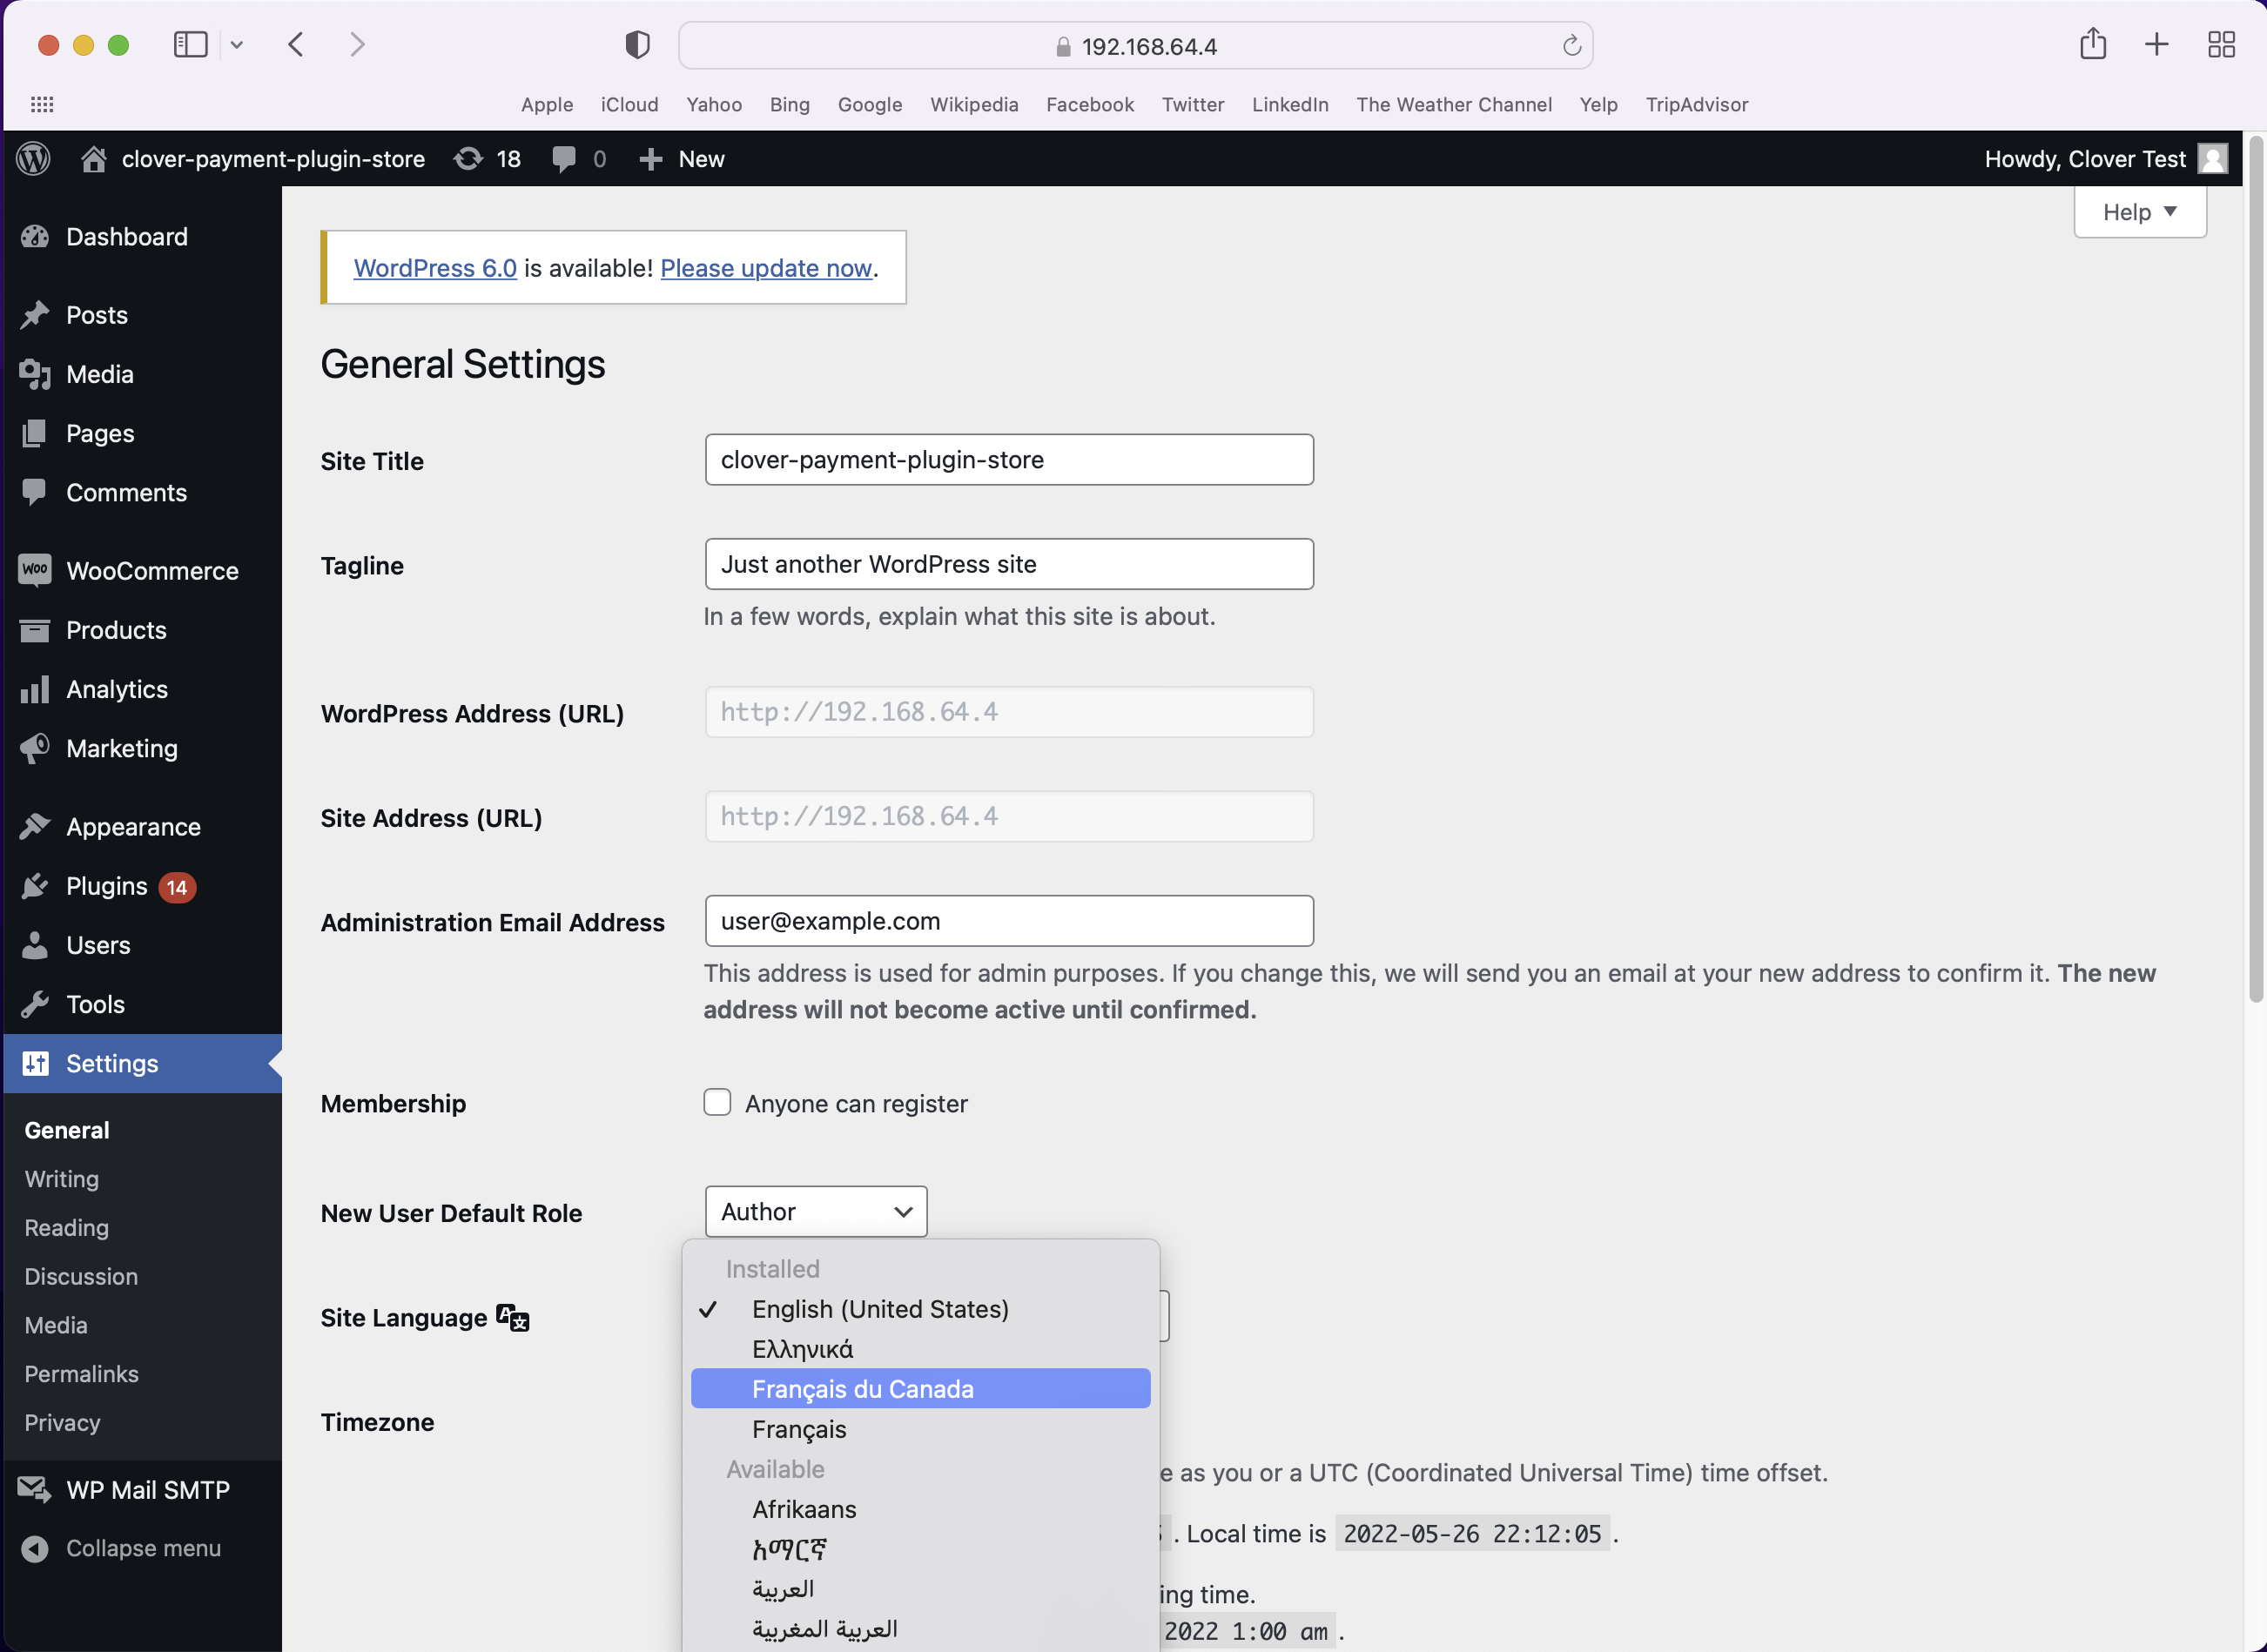Click the Safari privacy shield icon

(637, 45)
